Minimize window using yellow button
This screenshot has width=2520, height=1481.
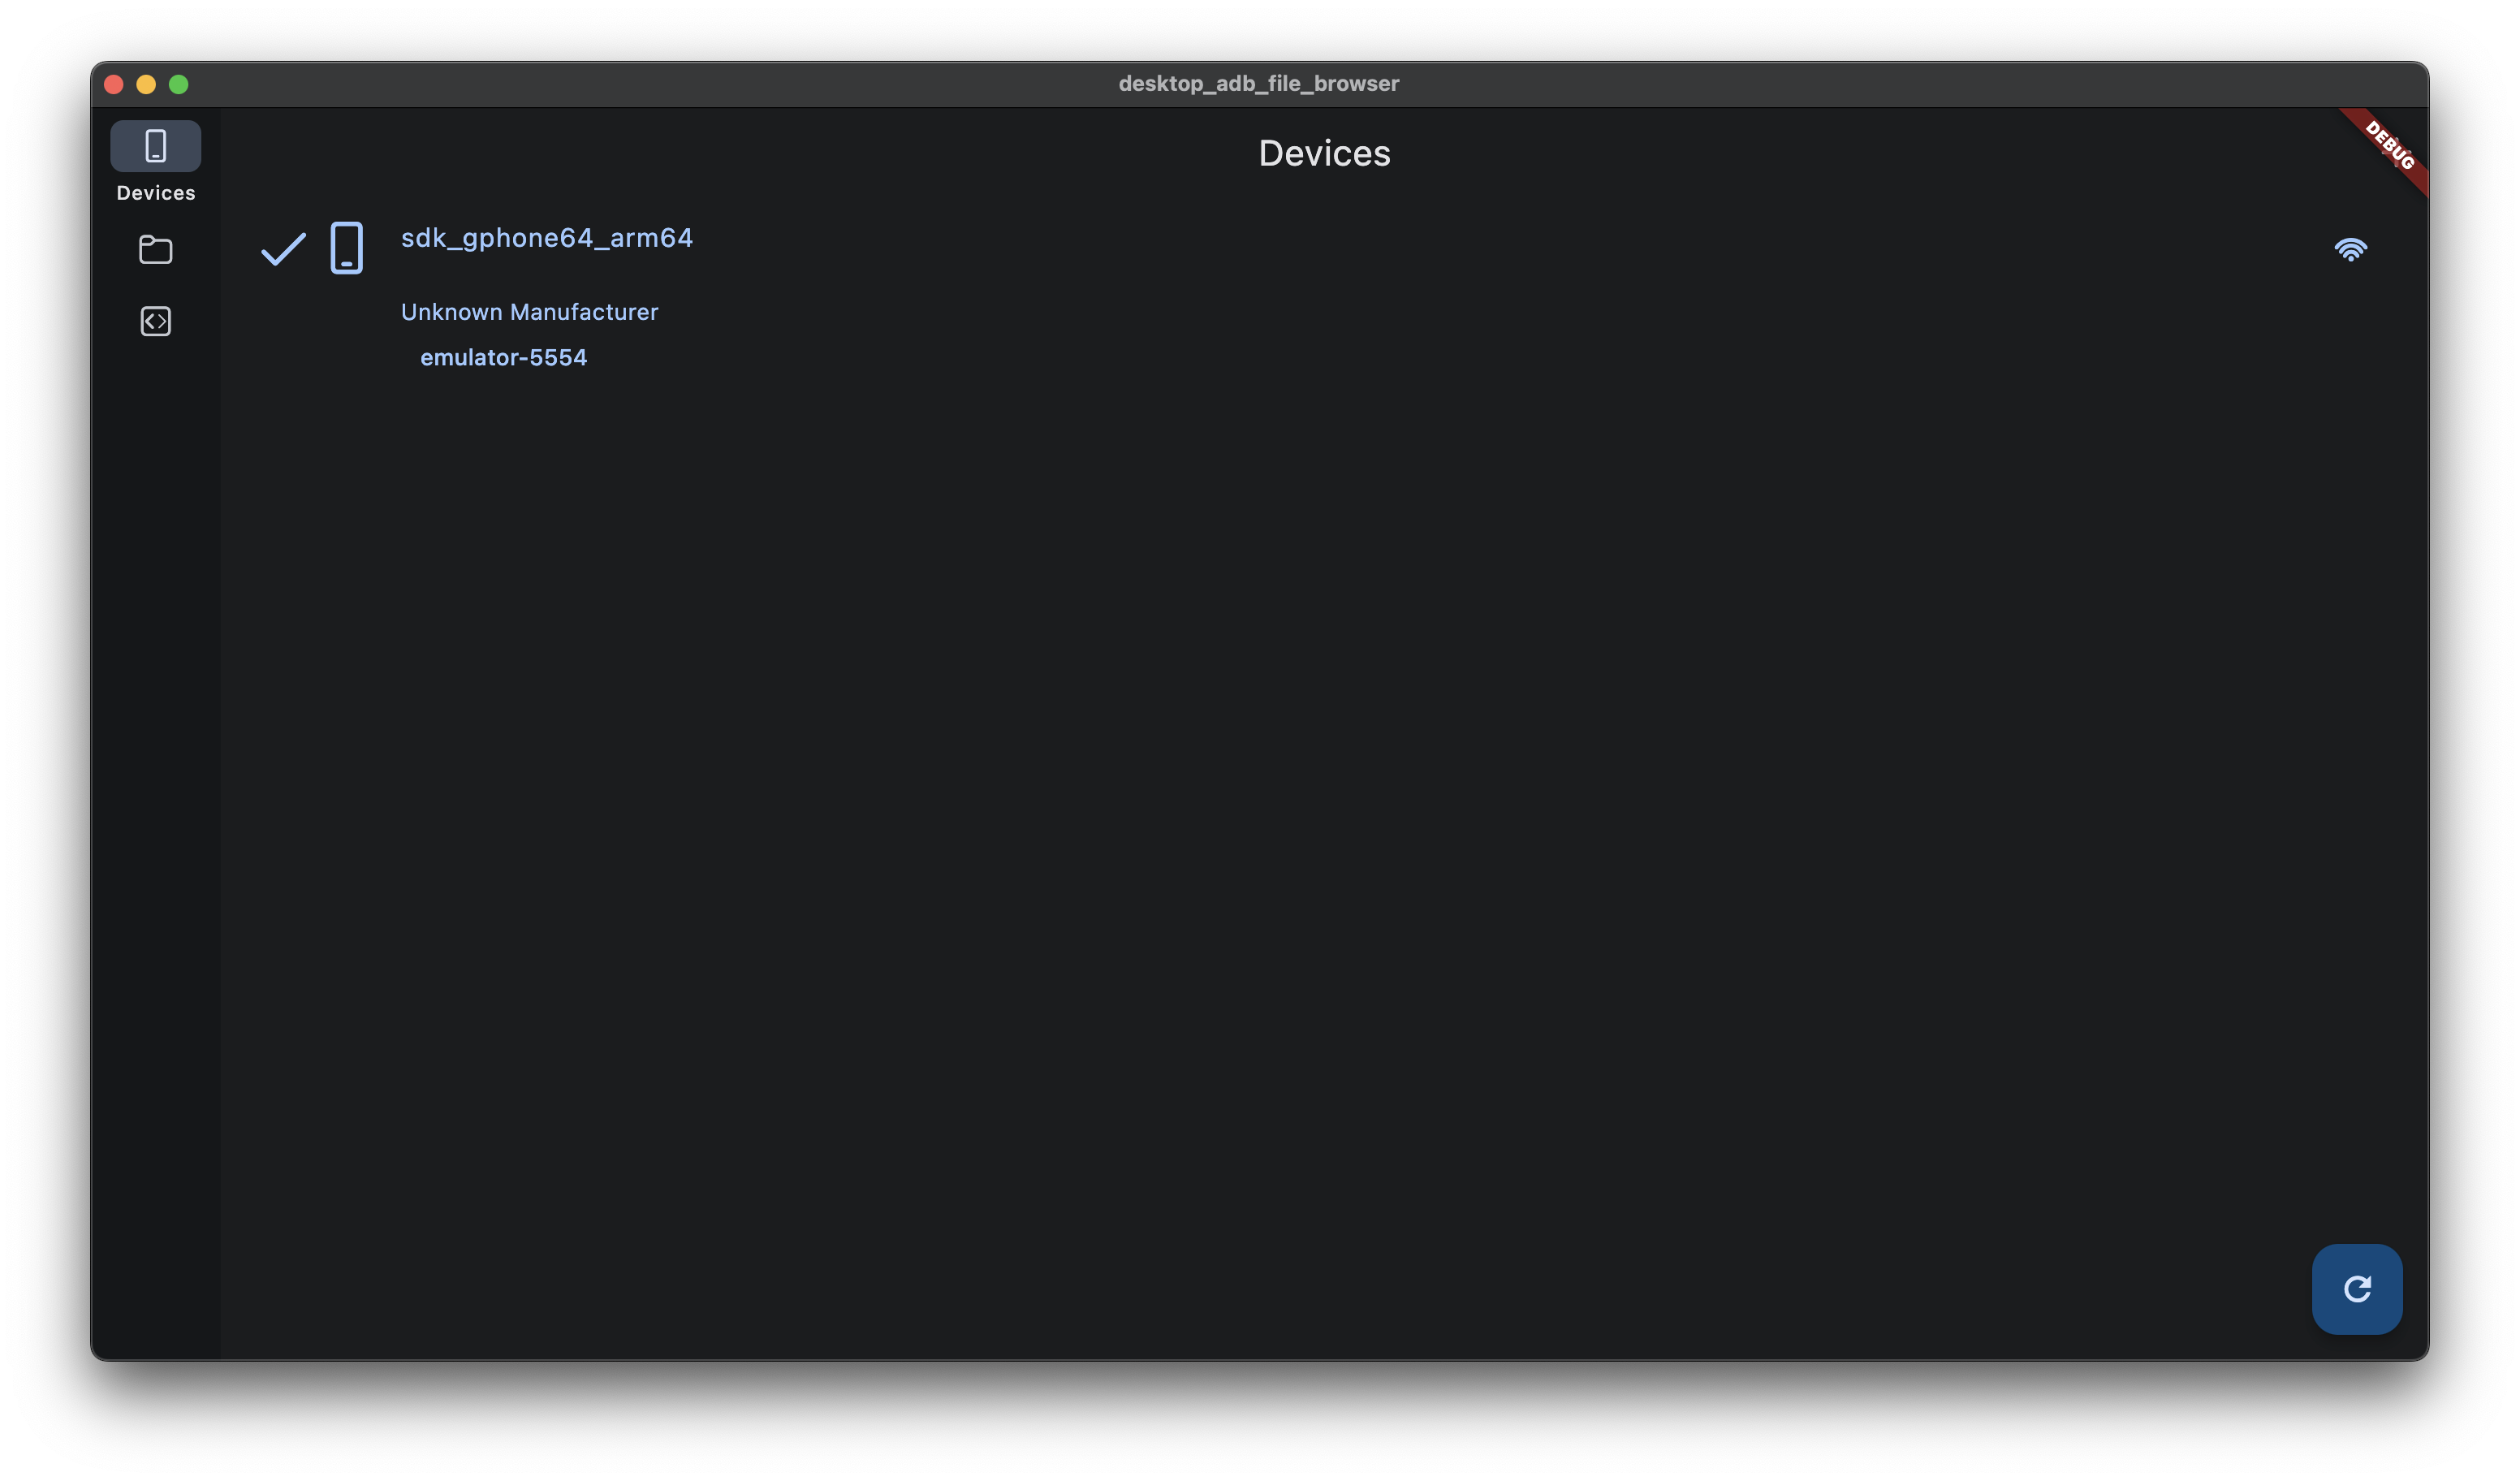tap(146, 84)
